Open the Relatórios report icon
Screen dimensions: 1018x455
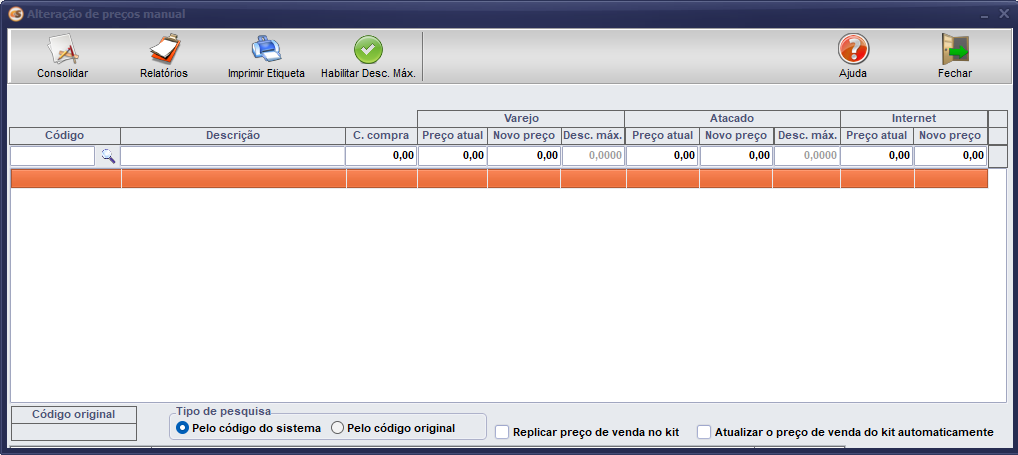(x=163, y=50)
